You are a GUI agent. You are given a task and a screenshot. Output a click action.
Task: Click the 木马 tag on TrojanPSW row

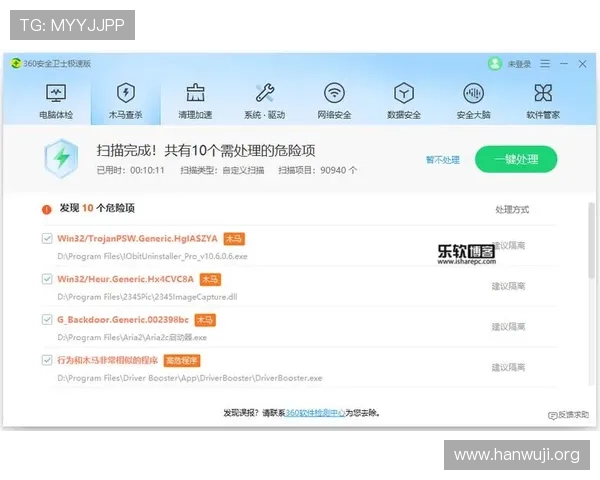click(234, 239)
